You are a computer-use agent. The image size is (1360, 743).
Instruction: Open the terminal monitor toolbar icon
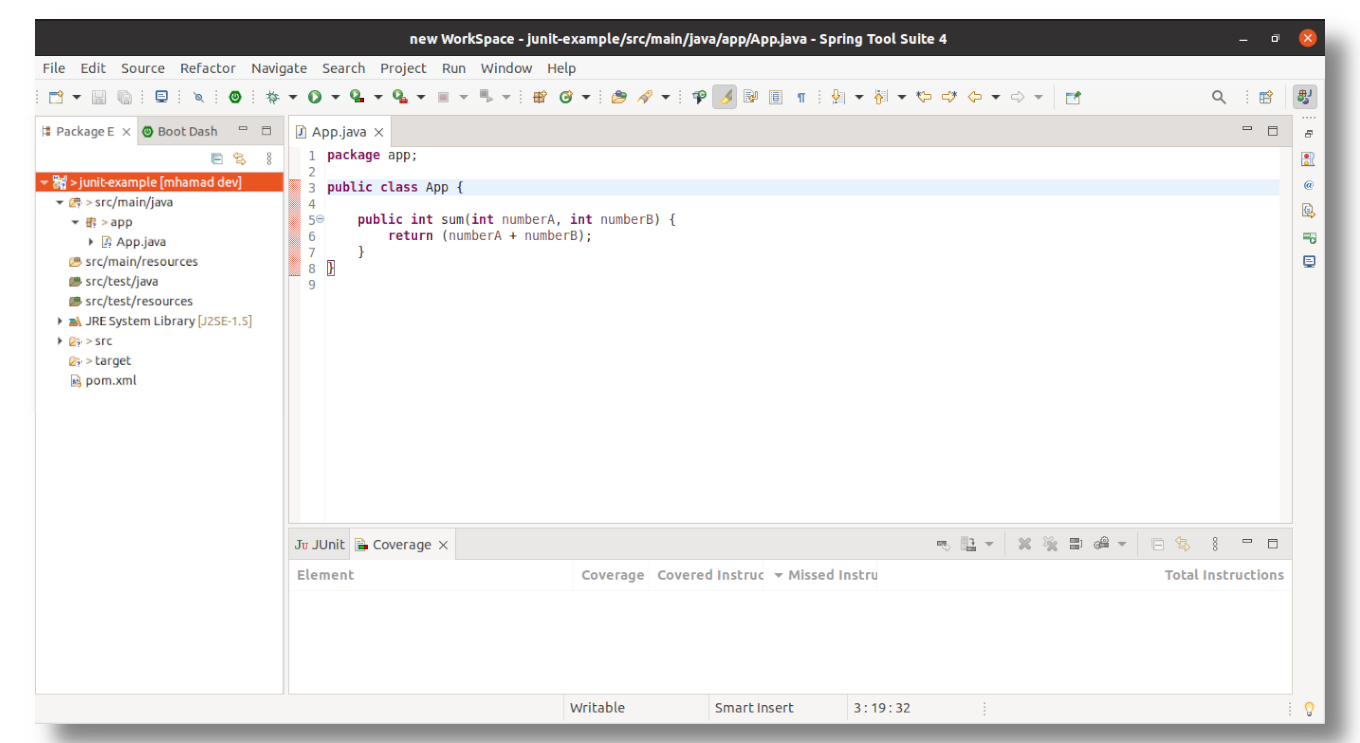(x=162, y=97)
